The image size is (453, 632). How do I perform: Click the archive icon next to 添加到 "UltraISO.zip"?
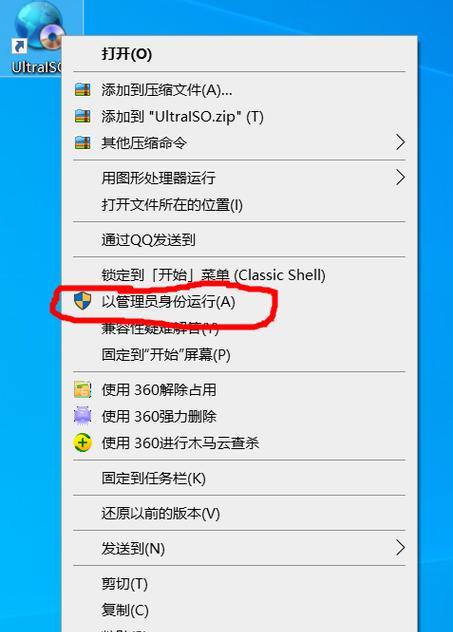click(83, 116)
